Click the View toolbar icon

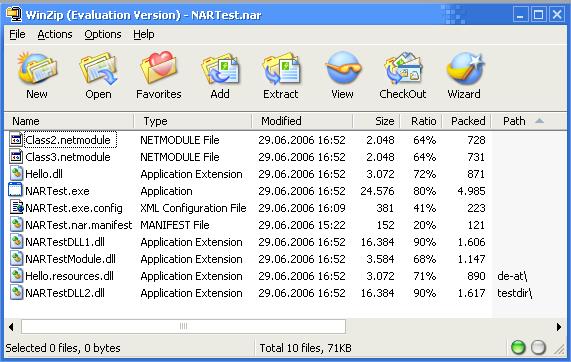342,68
